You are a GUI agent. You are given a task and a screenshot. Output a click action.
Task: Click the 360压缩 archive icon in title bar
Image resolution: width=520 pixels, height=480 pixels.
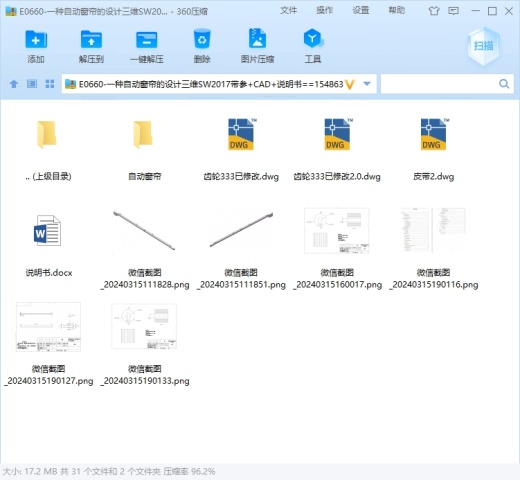[x=11, y=11]
